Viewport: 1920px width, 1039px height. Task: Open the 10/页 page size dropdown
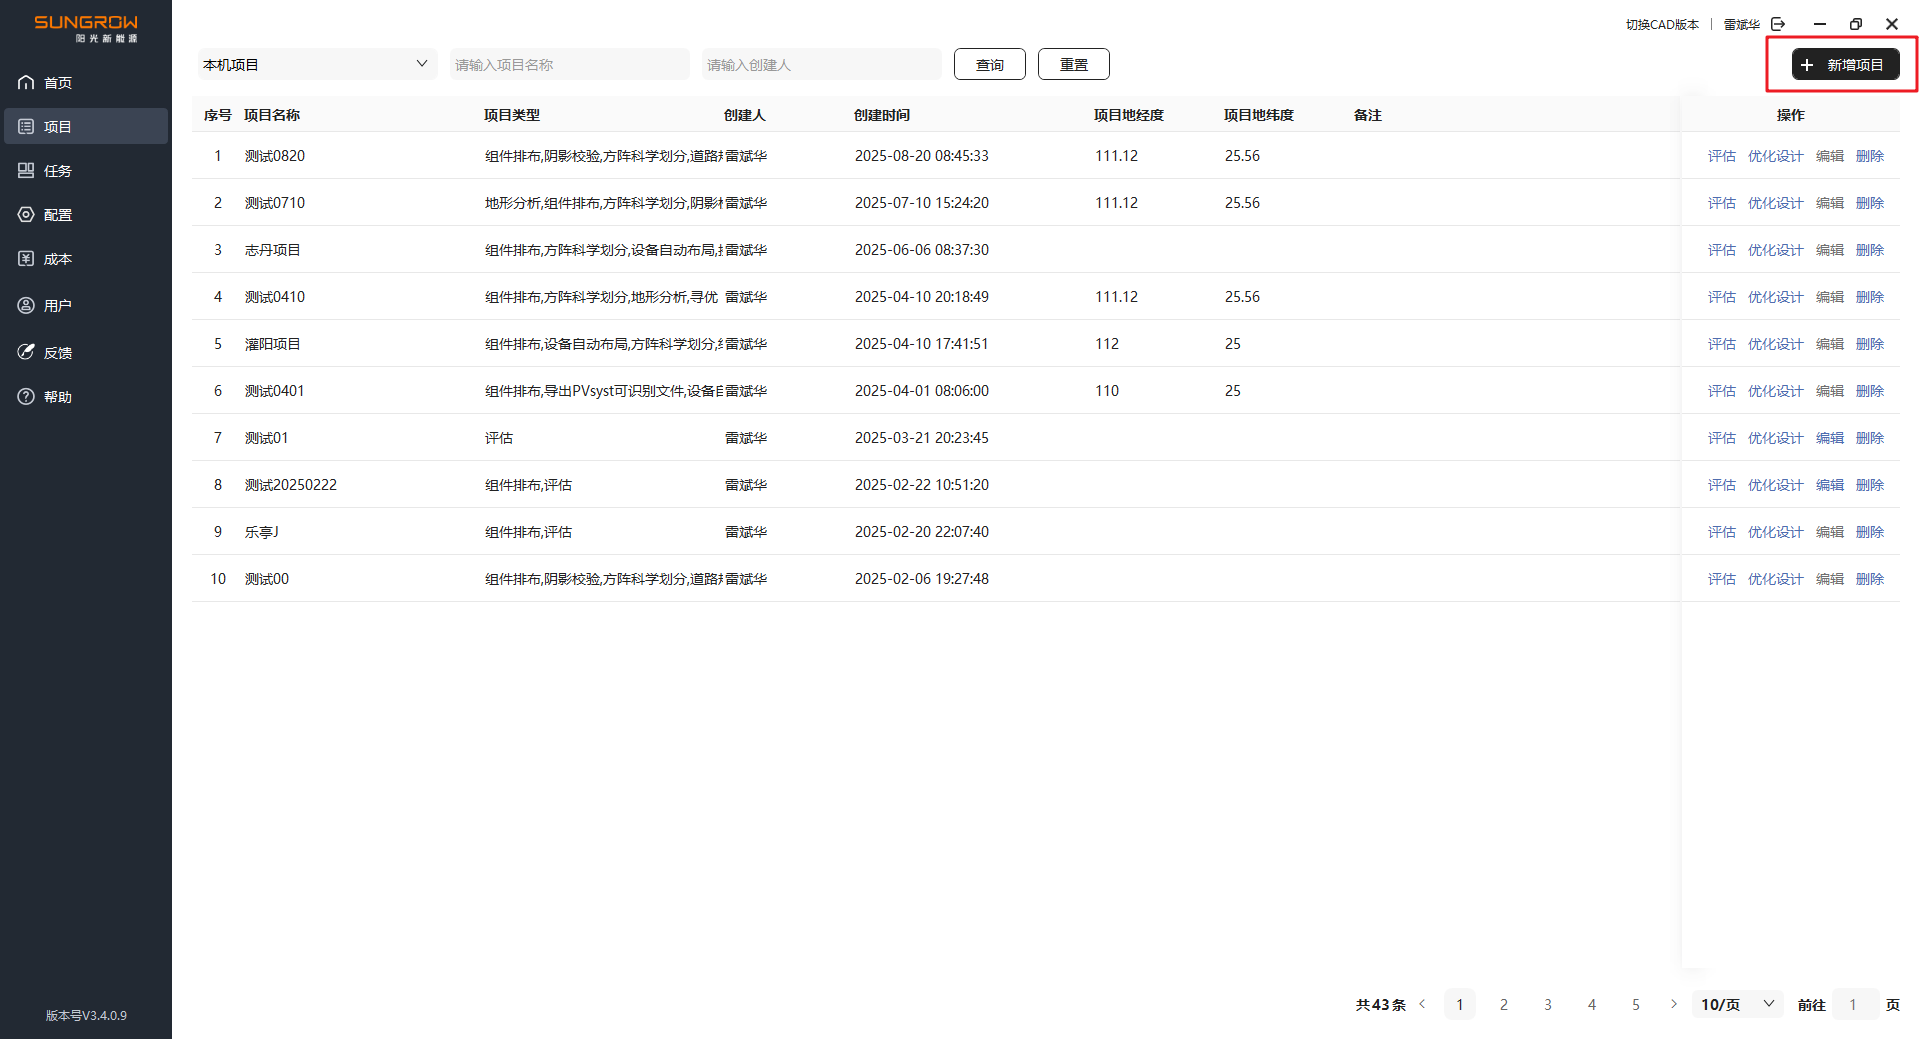coord(1737,1004)
